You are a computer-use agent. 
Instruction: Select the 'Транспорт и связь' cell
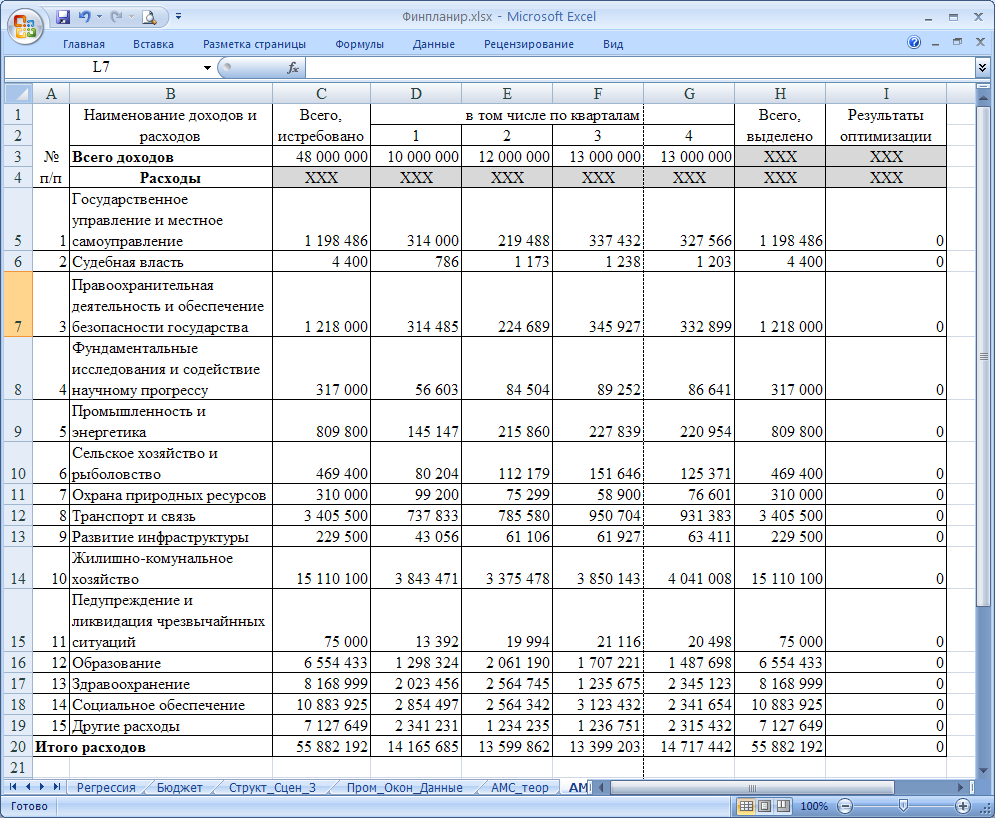click(x=171, y=515)
